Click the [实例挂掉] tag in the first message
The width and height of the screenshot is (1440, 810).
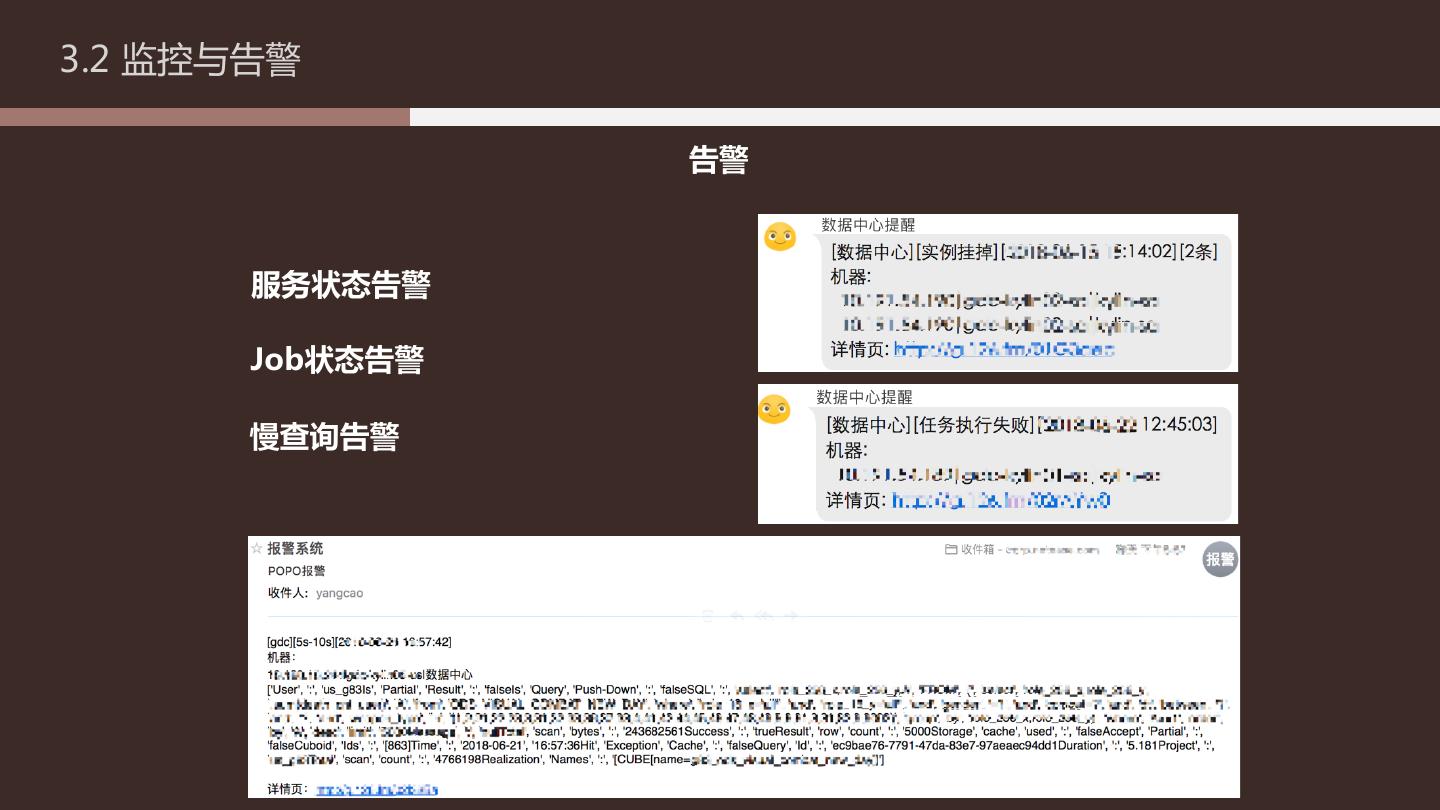pyautogui.click(x=957, y=252)
